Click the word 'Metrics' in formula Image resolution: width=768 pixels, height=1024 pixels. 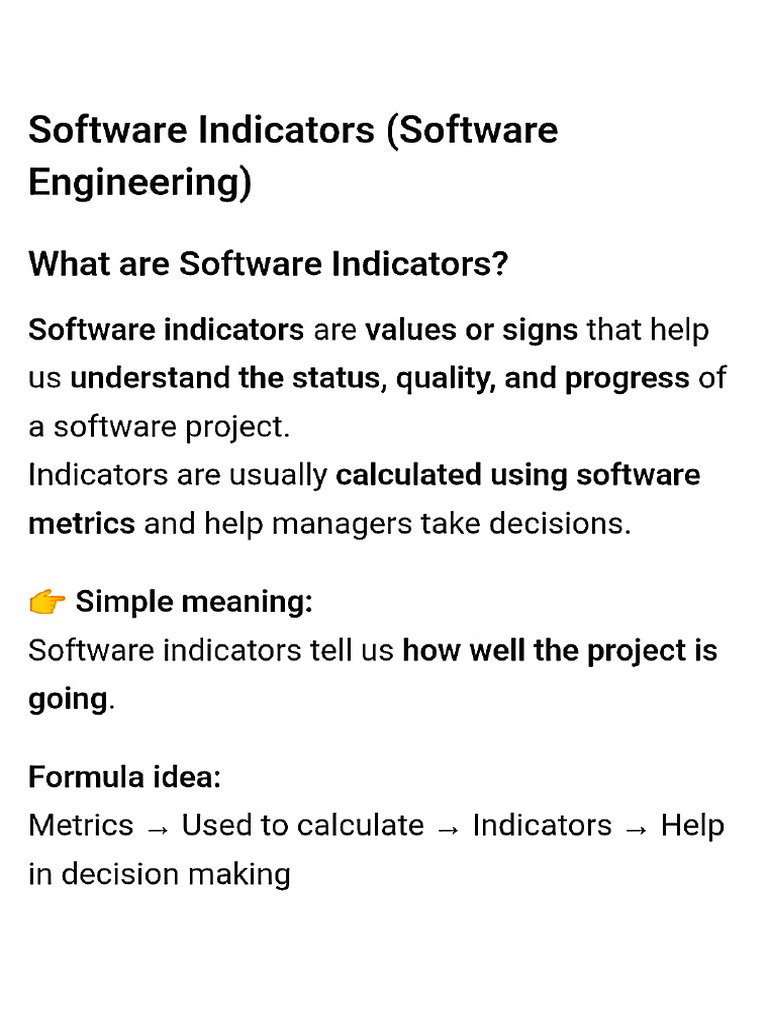tap(81, 825)
